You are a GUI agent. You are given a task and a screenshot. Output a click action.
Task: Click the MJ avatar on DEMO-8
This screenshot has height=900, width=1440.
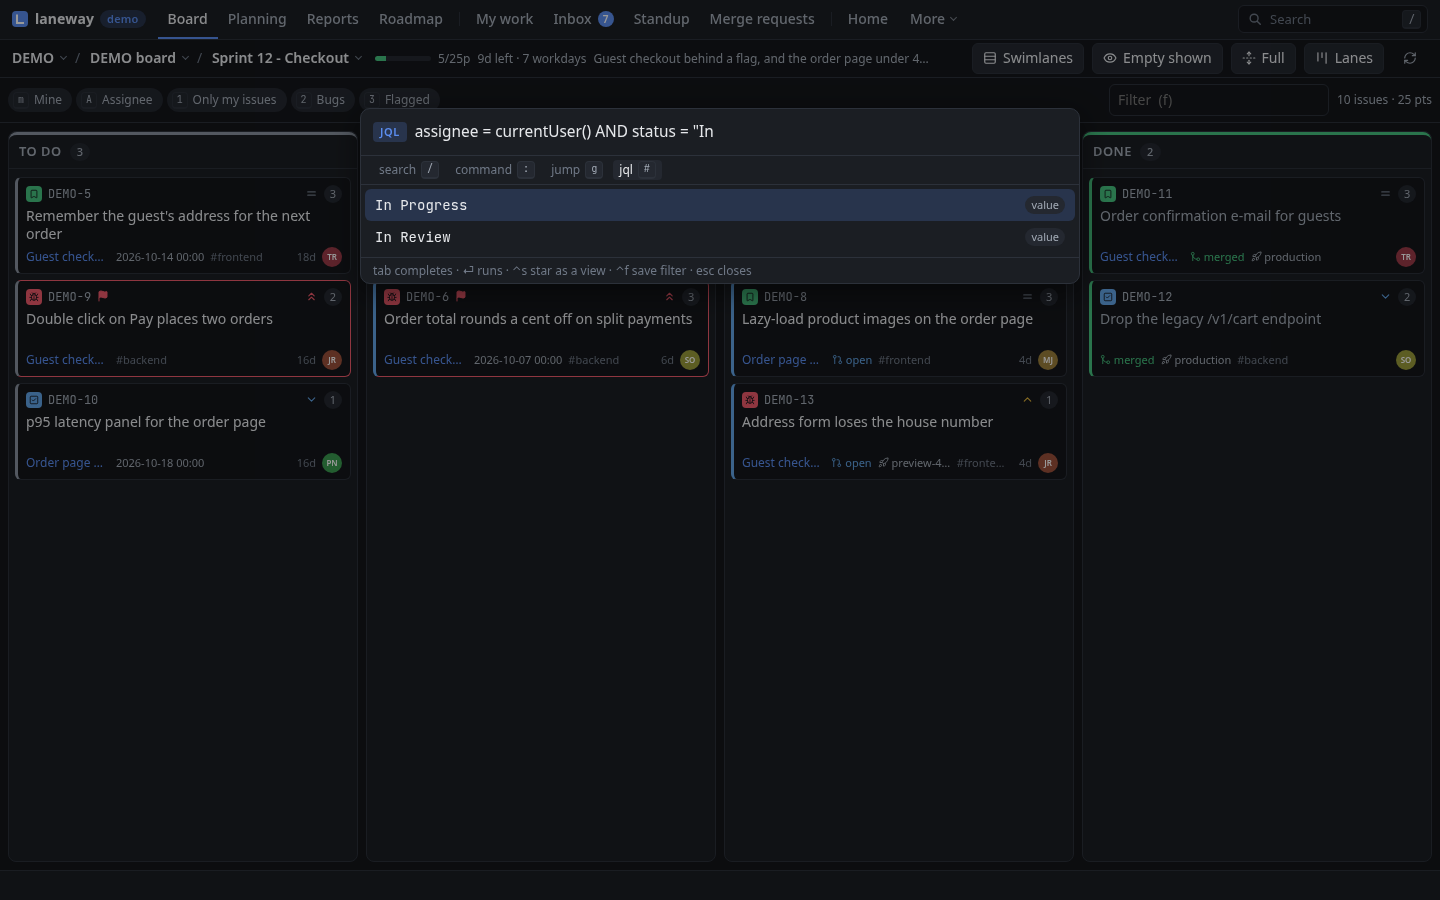pyautogui.click(x=1048, y=360)
